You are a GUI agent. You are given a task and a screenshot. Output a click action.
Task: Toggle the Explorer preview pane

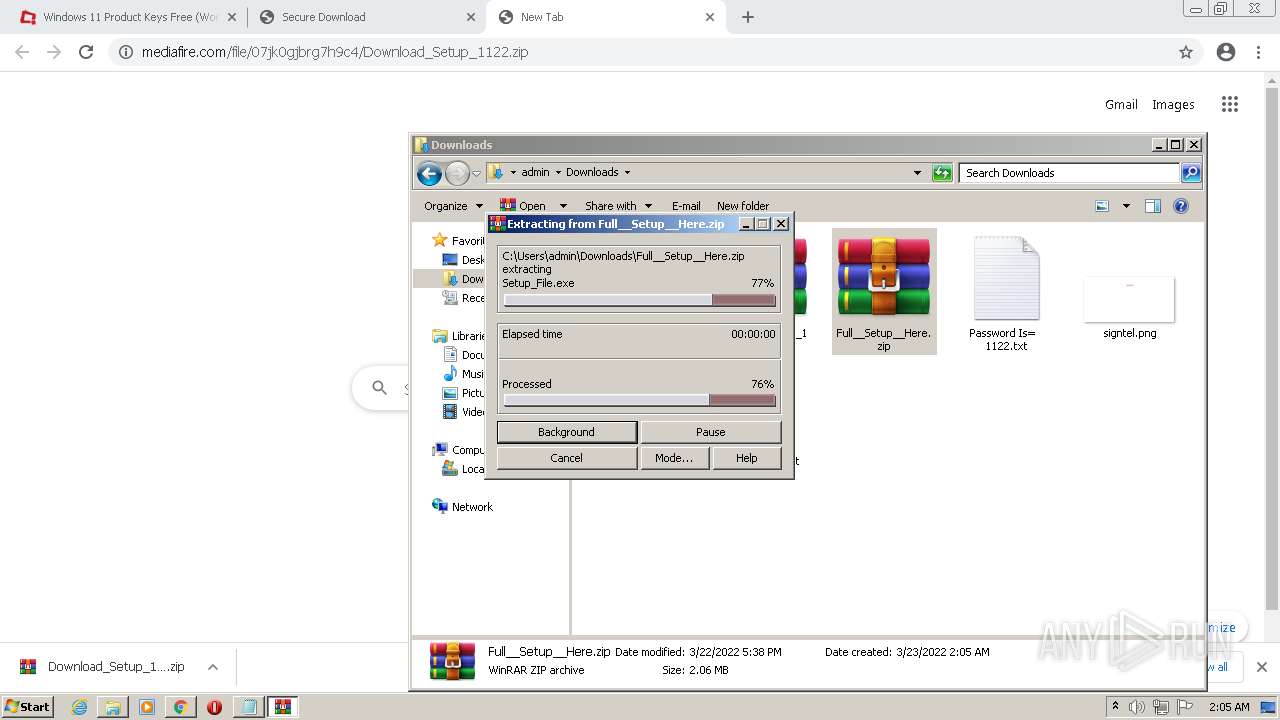click(x=1153, y=206)
